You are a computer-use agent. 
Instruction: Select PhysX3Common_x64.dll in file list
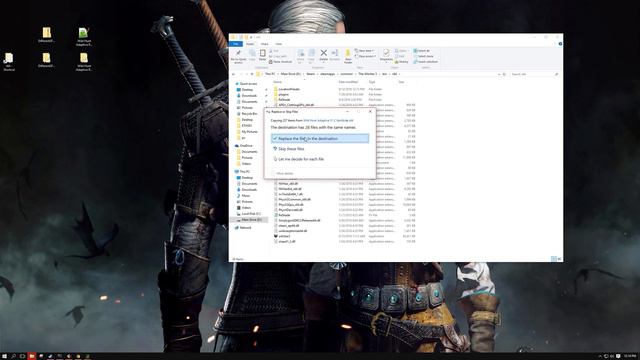pyautogui.click(x=292, y=200)
